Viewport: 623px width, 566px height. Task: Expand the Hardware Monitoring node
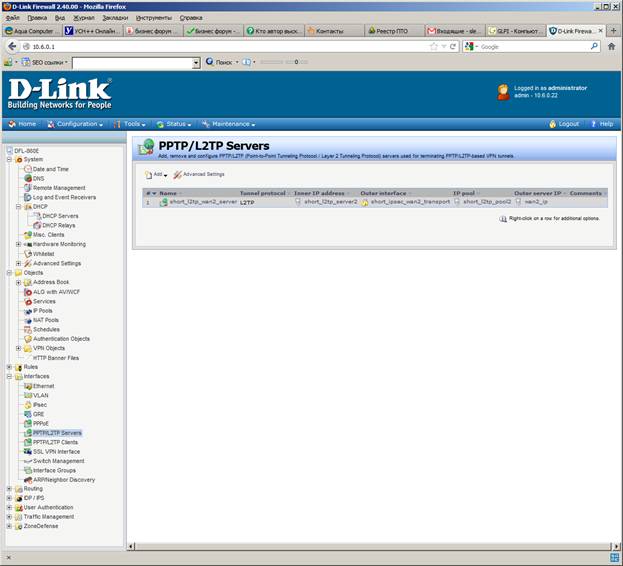click(x=19, y=244)
